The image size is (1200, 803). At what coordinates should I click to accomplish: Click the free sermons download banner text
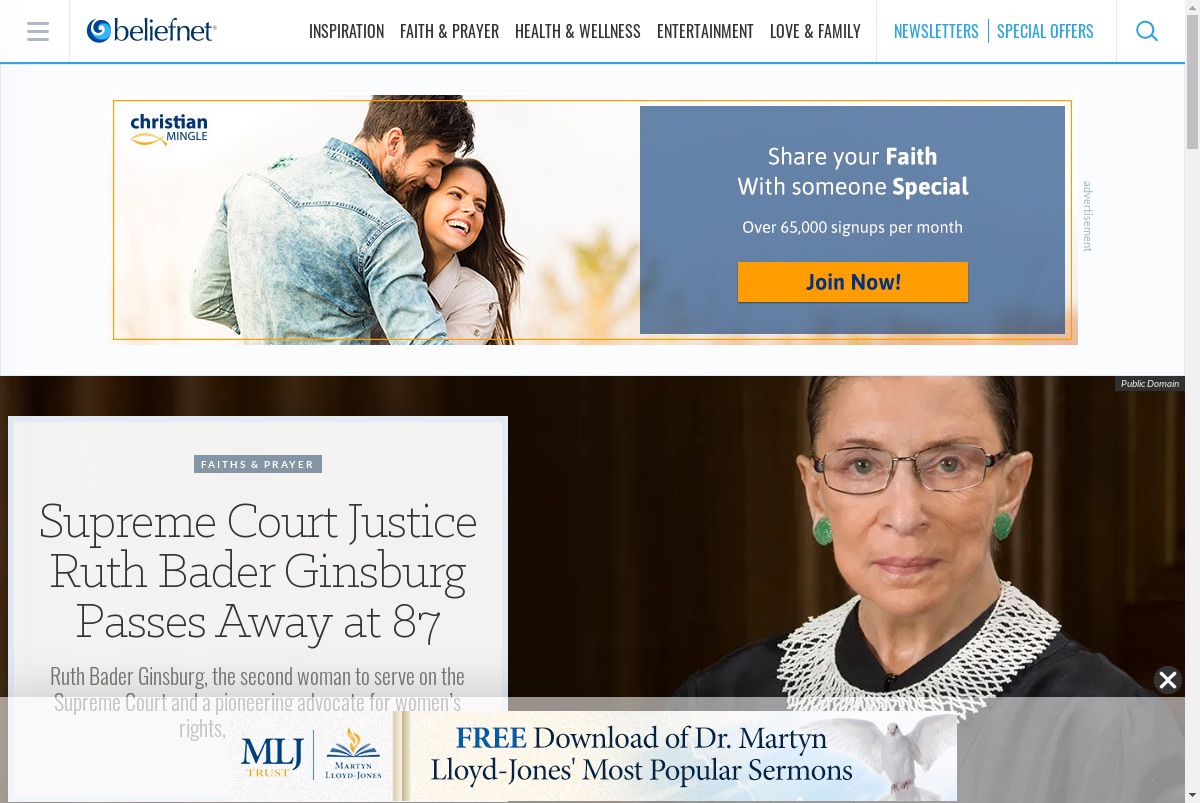(641, 755)
